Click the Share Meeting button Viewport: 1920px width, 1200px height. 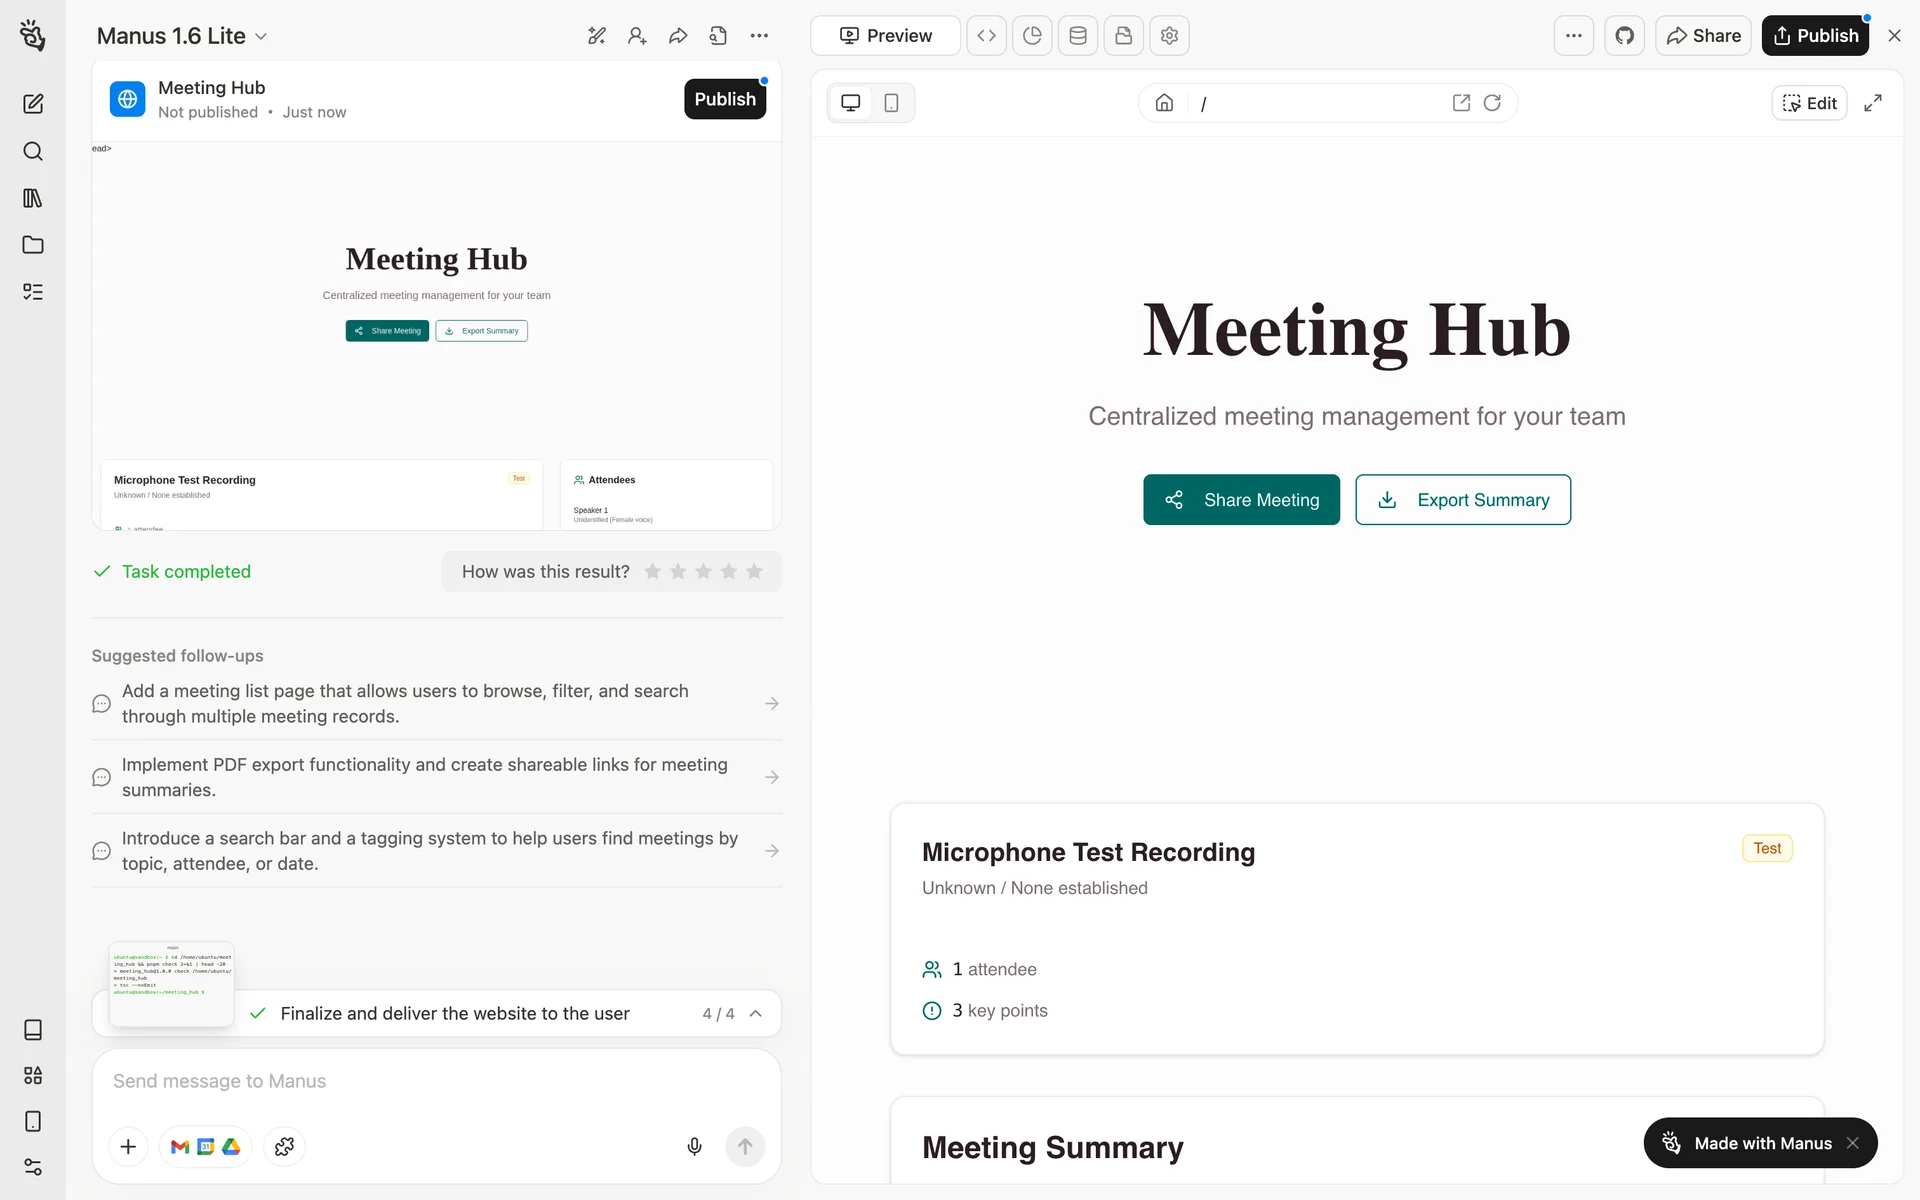tap(1241, 499)
